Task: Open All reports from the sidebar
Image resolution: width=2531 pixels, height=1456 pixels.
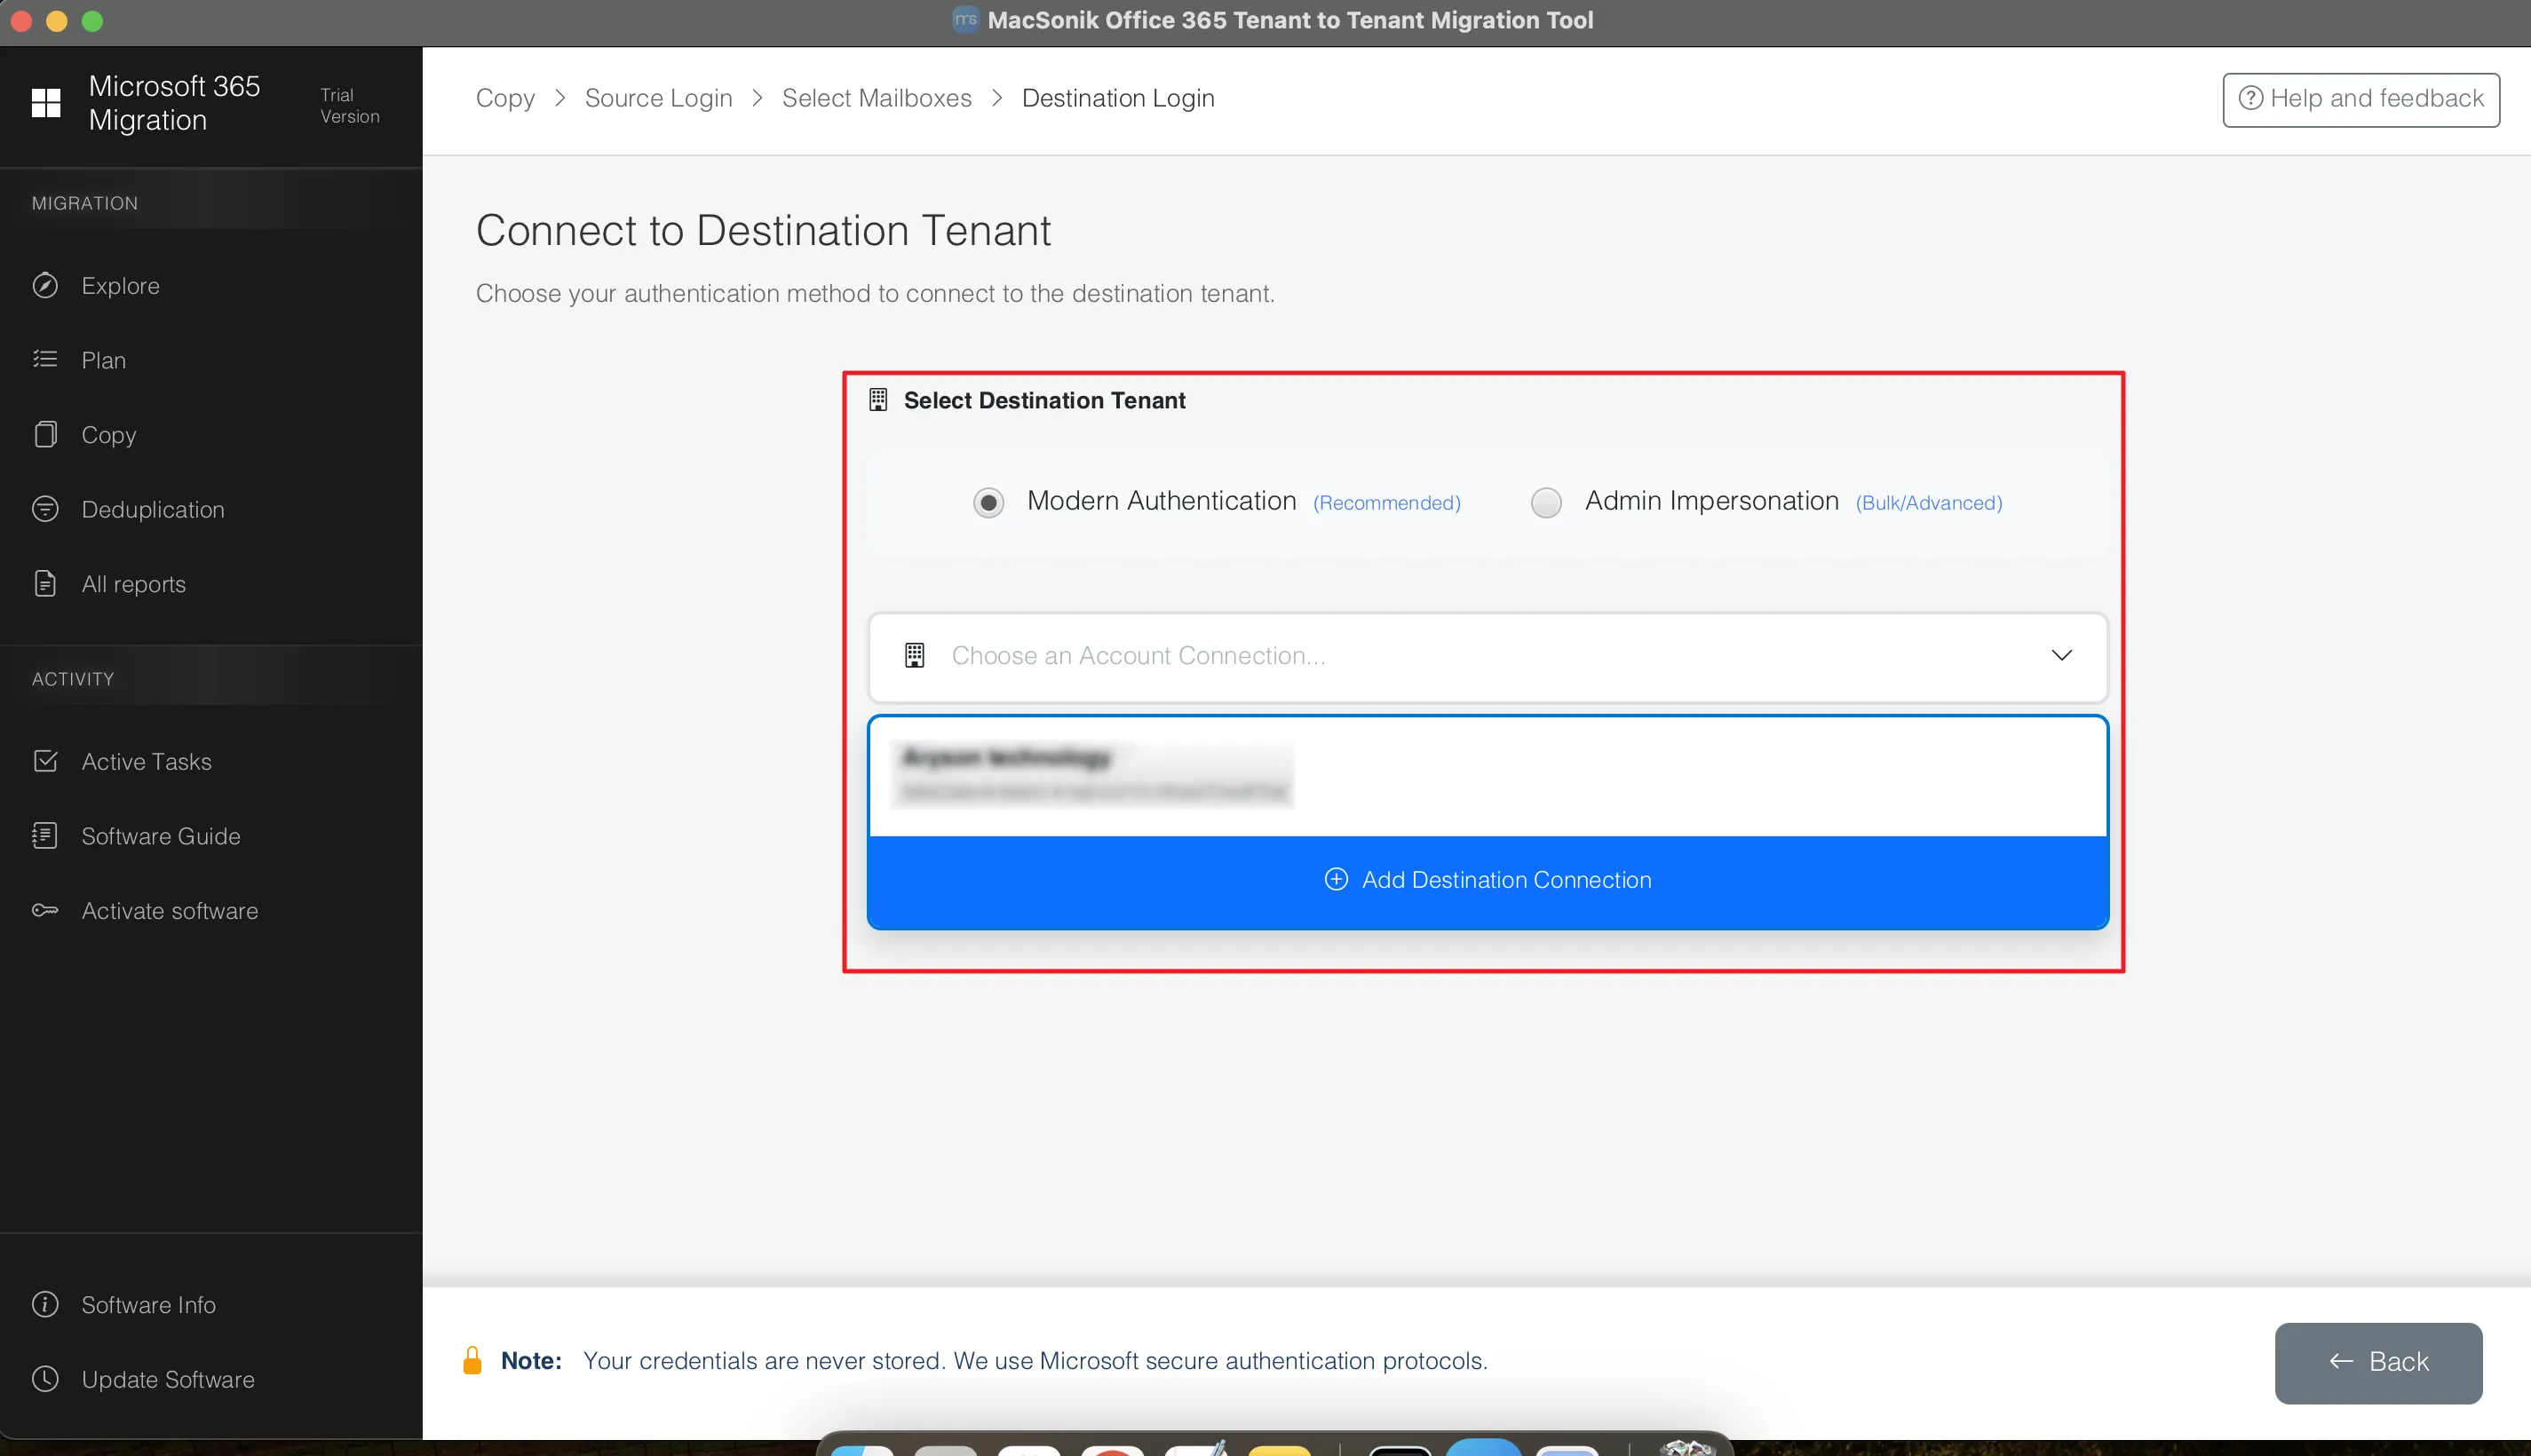Action: tap(133, 584)
